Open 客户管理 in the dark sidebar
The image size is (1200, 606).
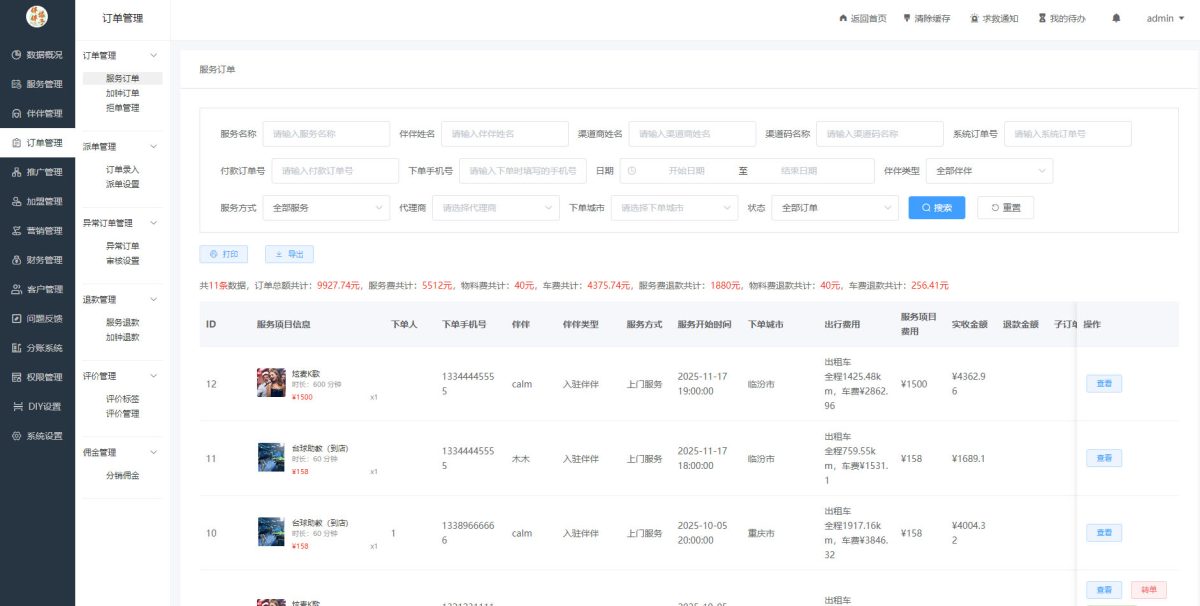tap(37, 289)
